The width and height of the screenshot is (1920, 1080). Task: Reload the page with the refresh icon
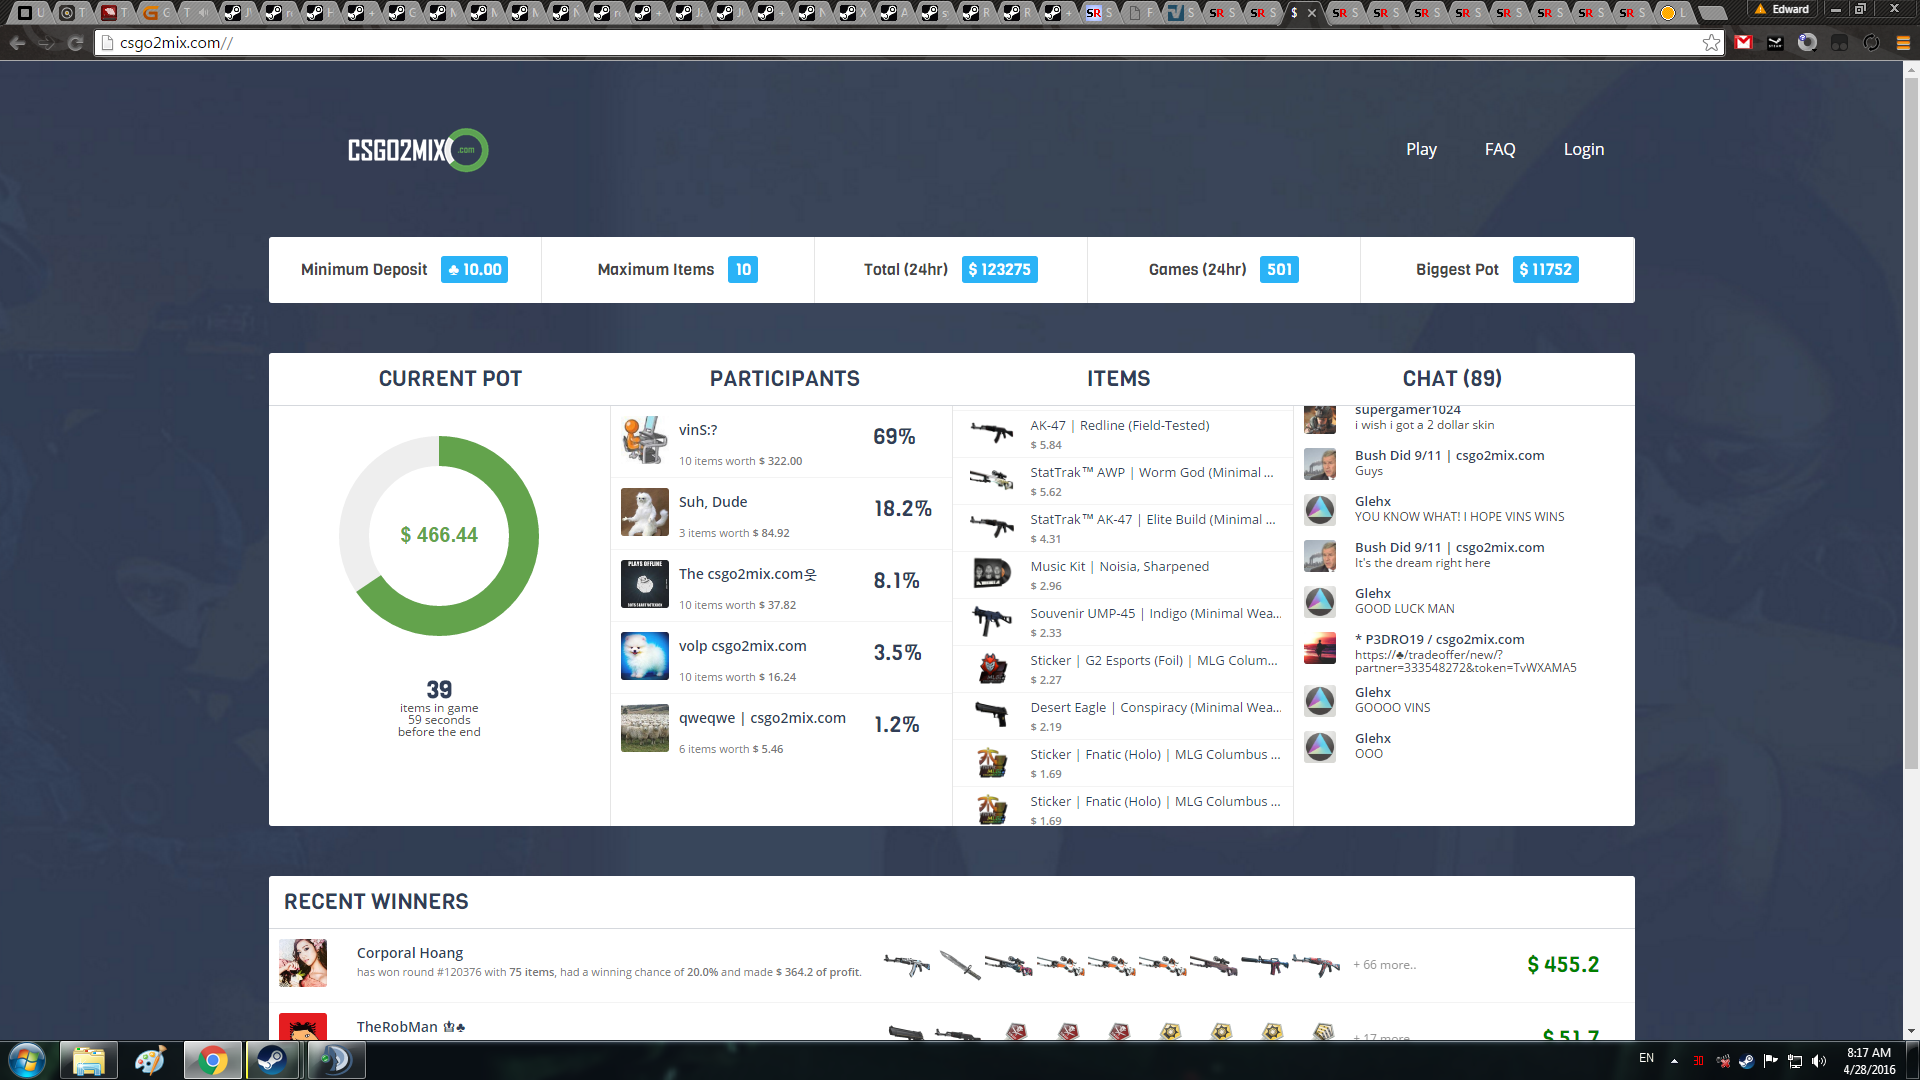[x=75, y=43]
